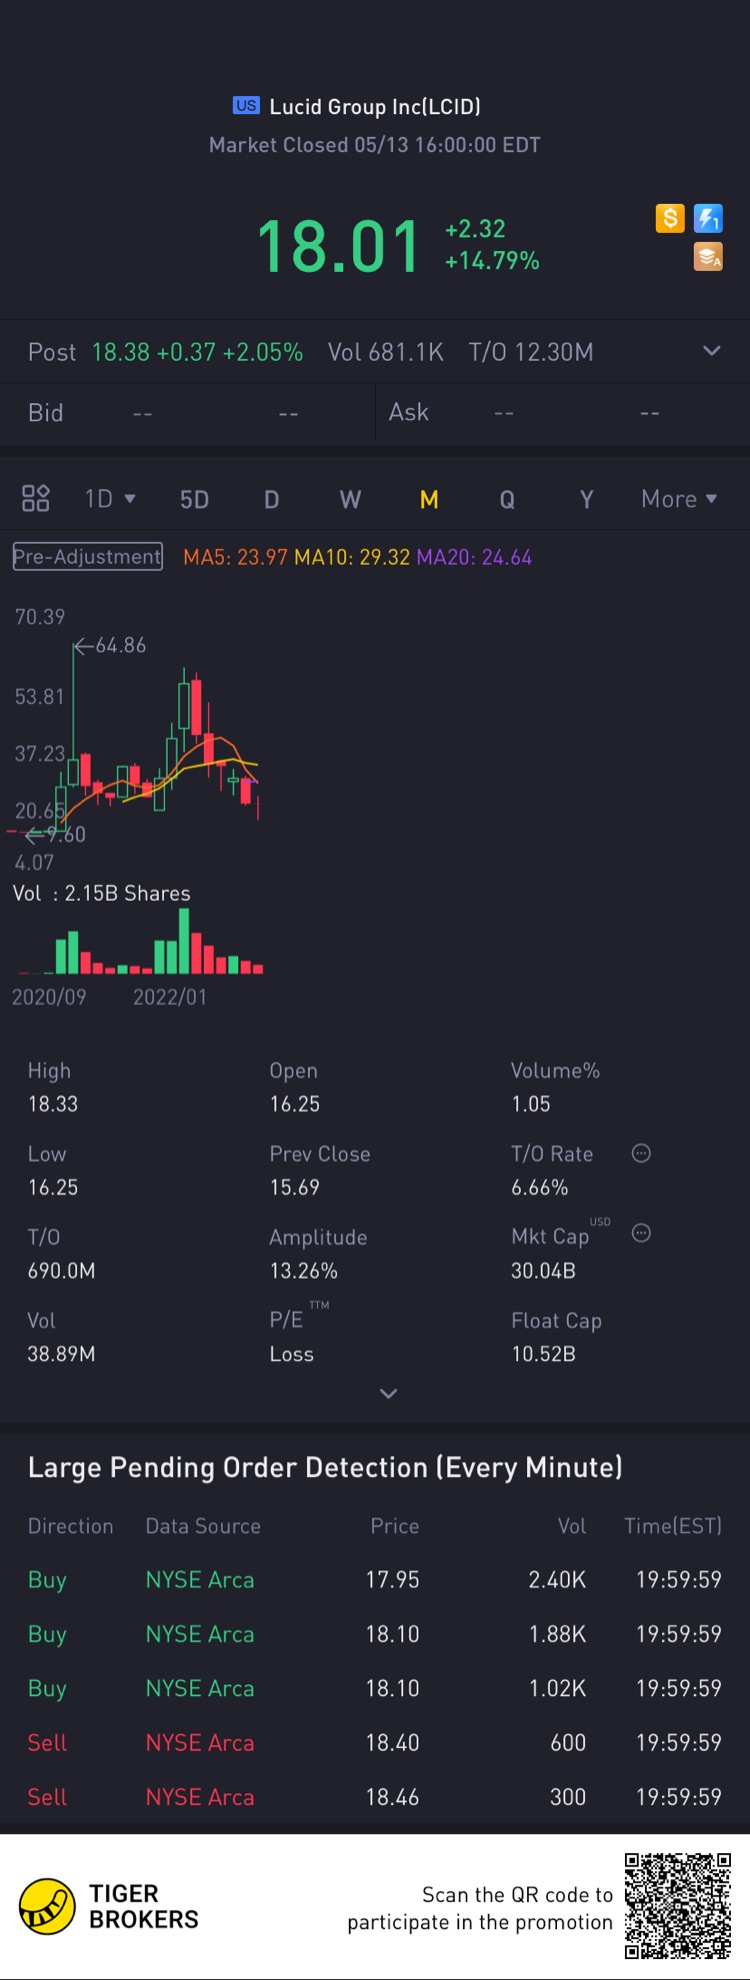Image resolution: width=750 pixels, height=1980 pixels.
Task: Toggle the Pre-Adjustment price setting
Action: pos(87,557)
